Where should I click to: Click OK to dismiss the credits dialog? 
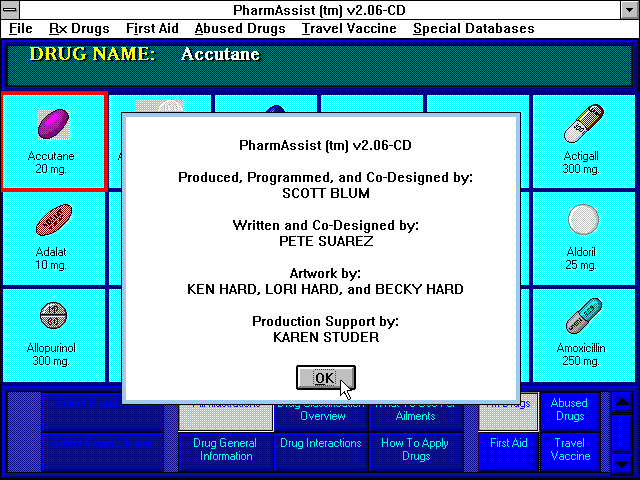tap(326, 378)
